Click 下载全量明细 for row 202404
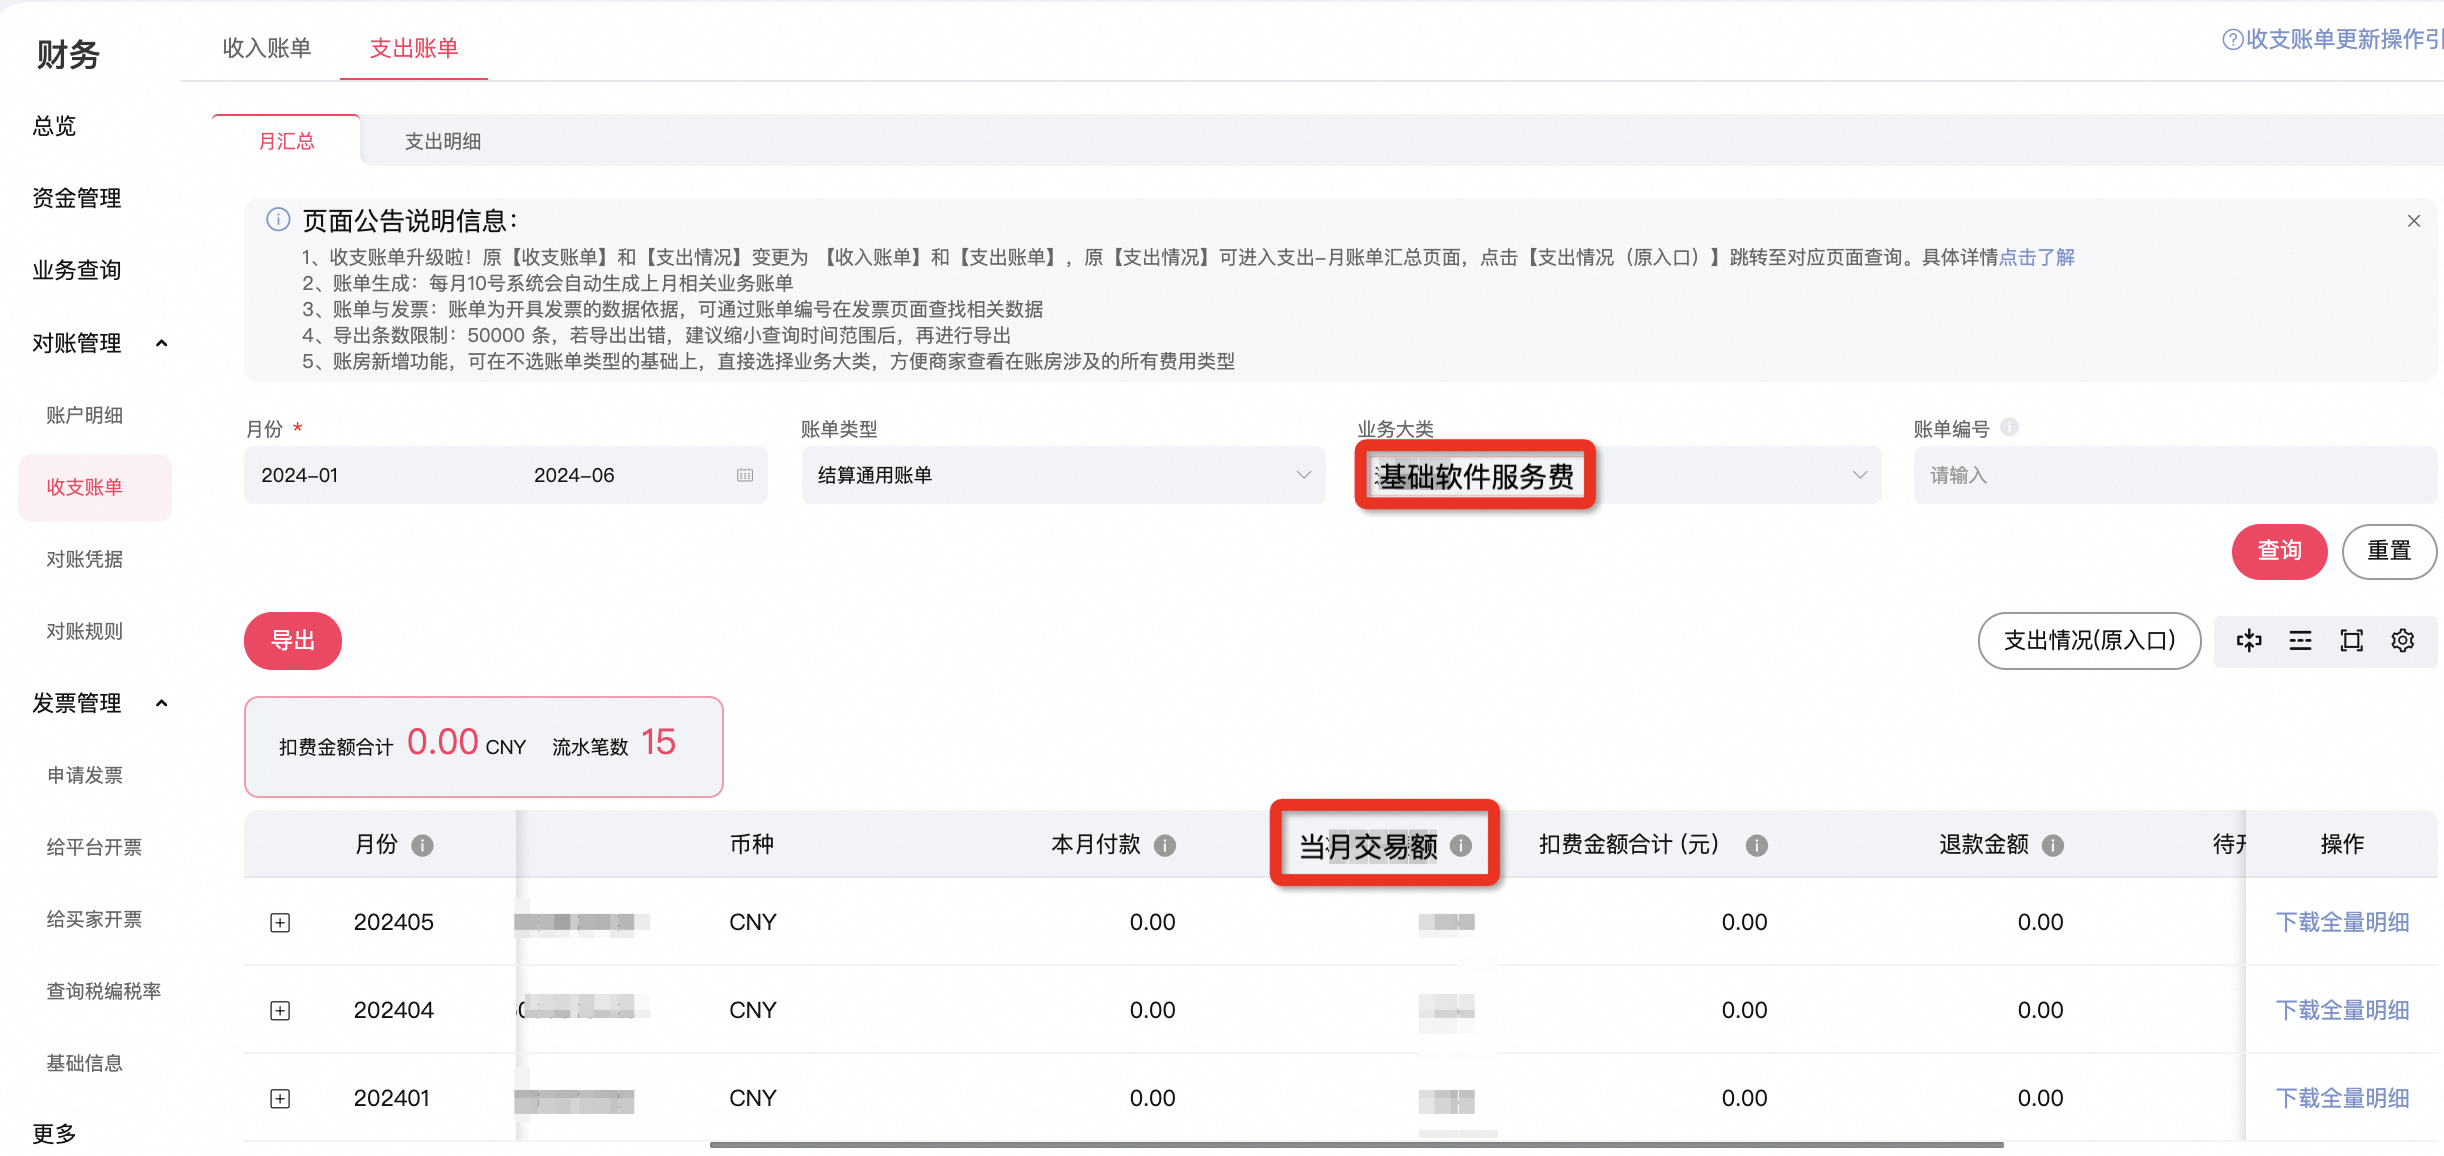 2342,1010
